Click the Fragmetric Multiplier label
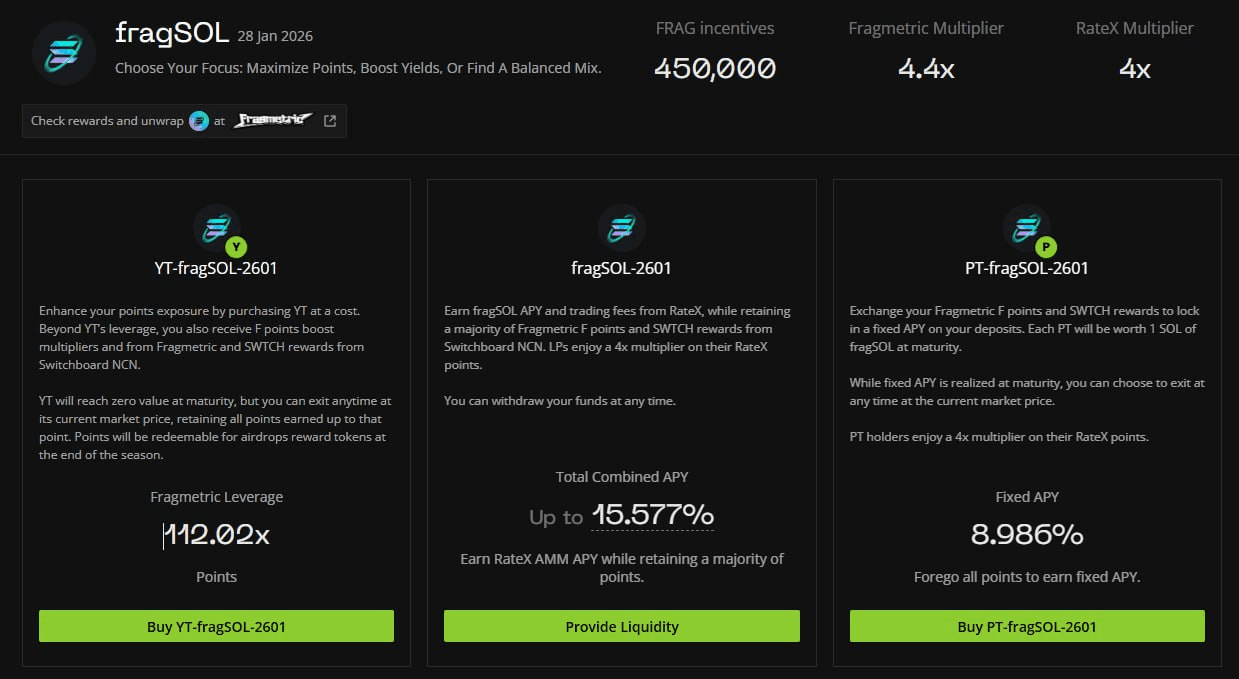The width and height of the screenshot is (1239, 679). pos(926,28)
